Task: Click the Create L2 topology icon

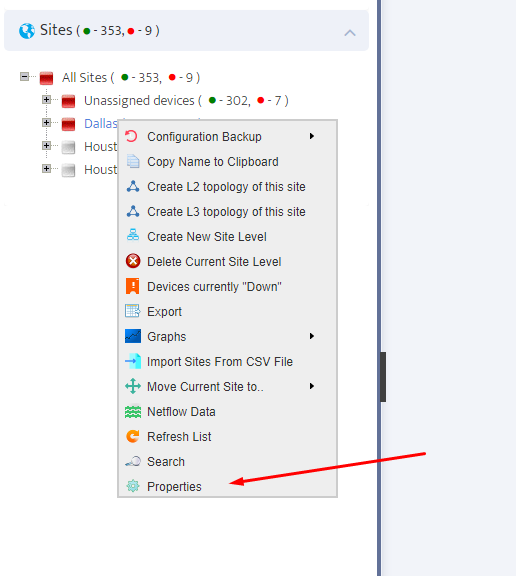Action: pyautogui.click(x=133, y=187)
